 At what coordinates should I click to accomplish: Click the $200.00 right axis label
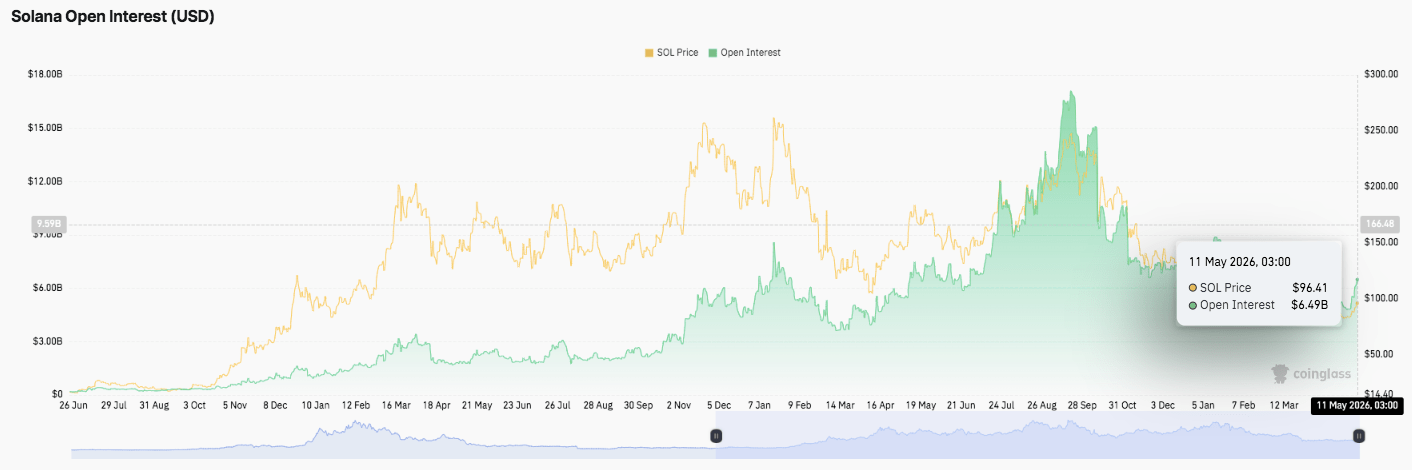point(1379,186)
